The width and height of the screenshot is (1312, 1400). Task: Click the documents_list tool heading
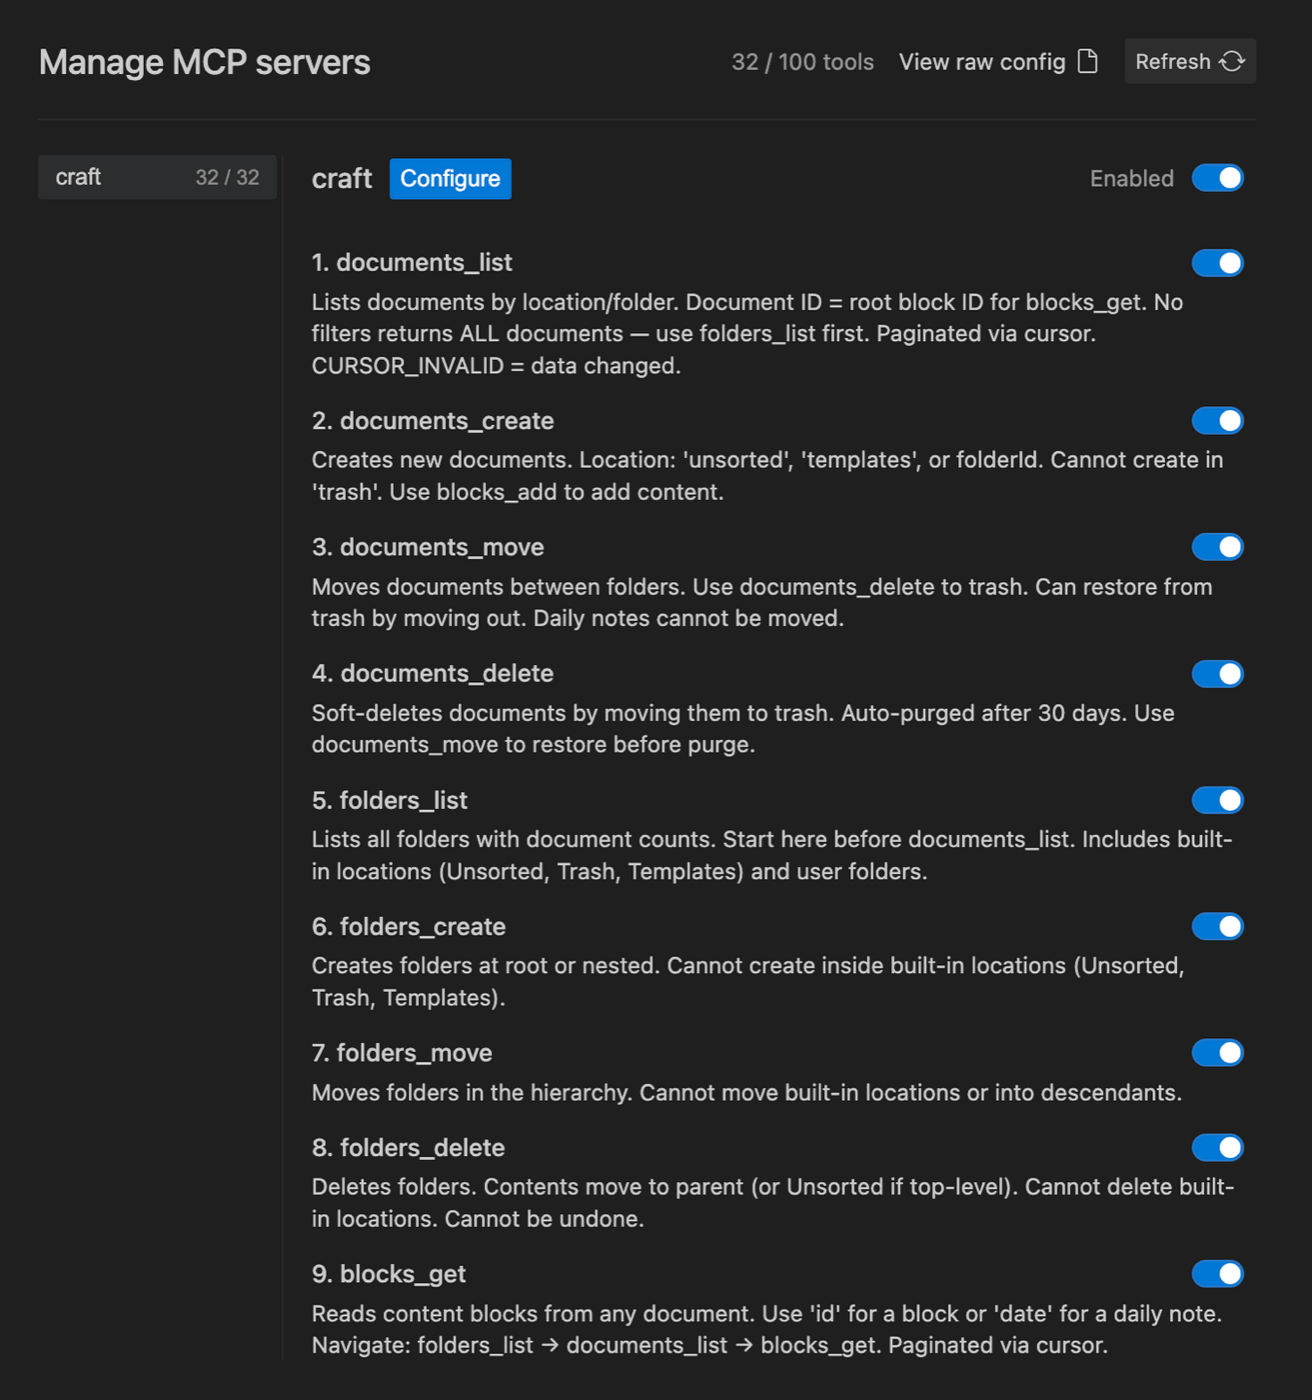pyautogui.click(x=412, y=262)
